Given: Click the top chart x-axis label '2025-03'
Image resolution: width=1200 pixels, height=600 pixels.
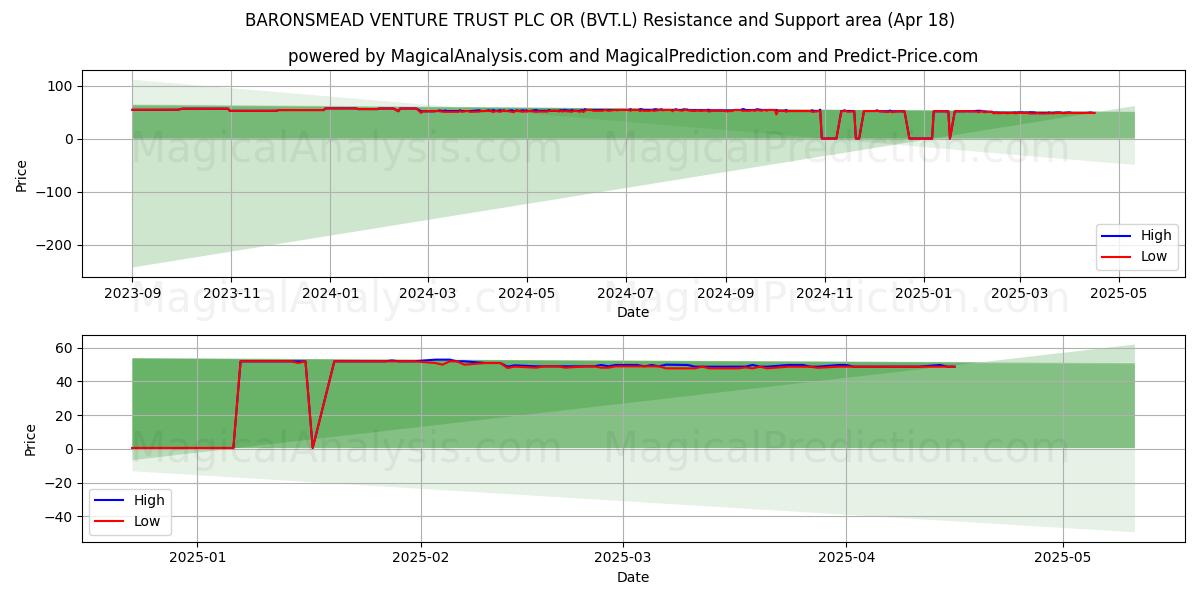Looking at the screenshot, I should (x=1019, y=294).
